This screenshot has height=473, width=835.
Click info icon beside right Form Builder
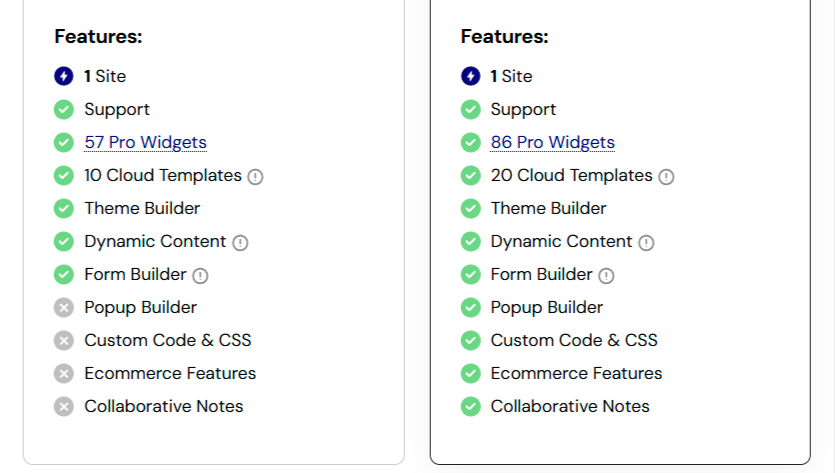606,276
